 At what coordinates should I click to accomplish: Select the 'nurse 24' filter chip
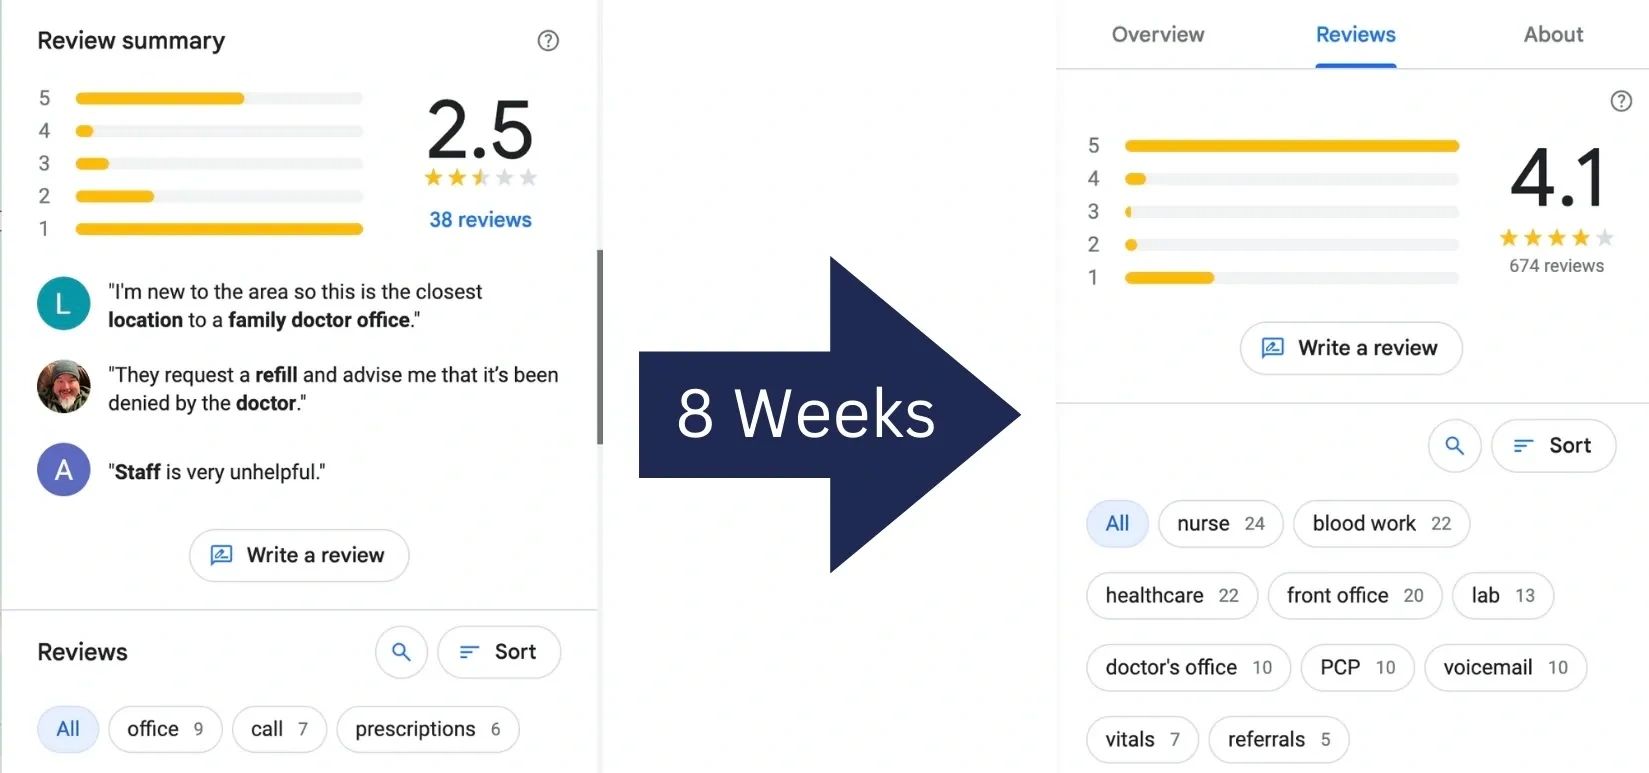1220,524
